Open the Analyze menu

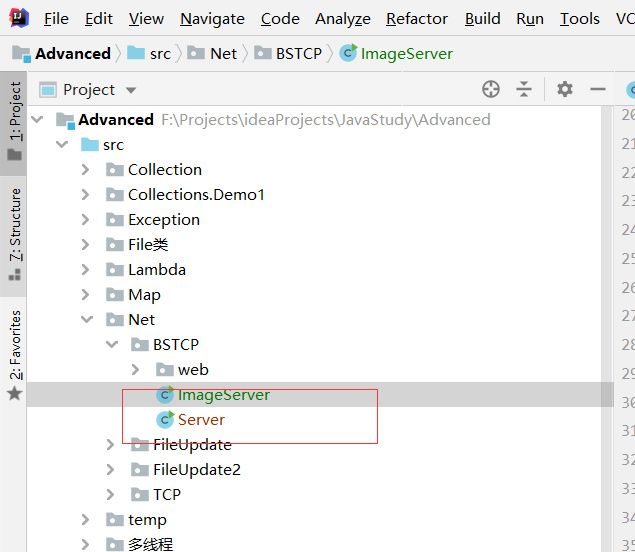click(x=343, y=19)
